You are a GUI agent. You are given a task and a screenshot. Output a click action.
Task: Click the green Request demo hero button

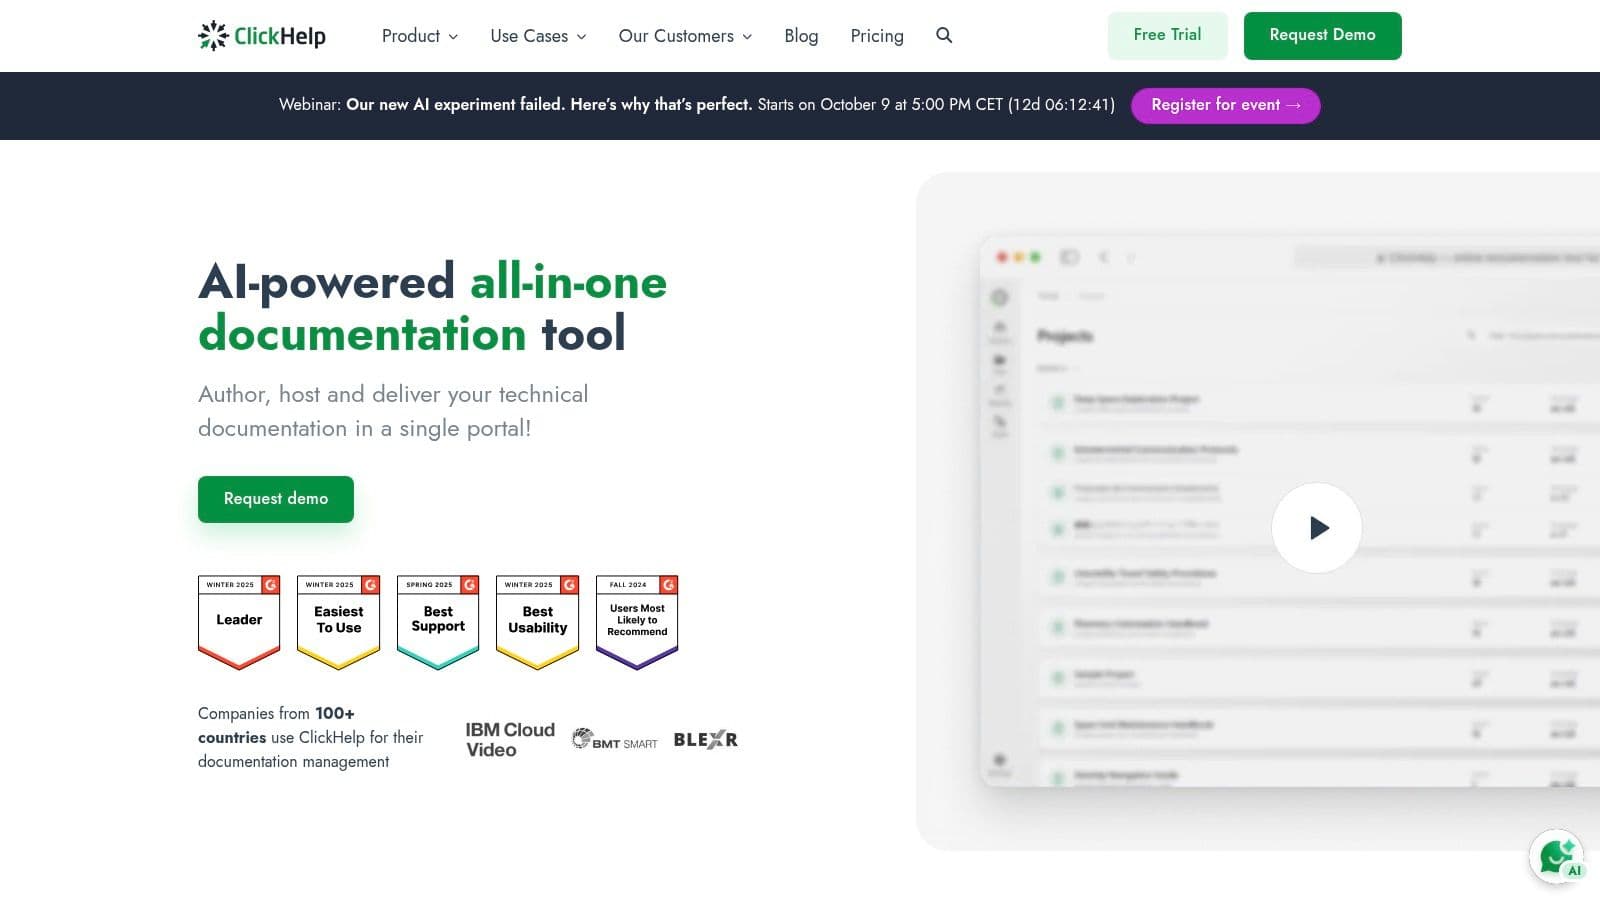coord(276,499)
